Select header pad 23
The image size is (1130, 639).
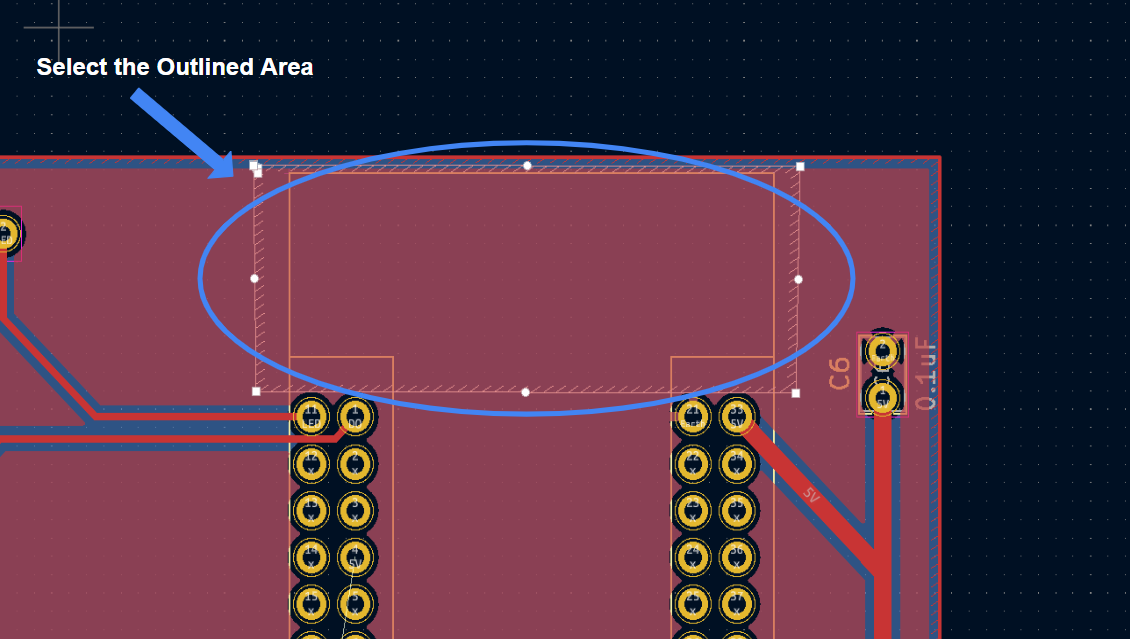point(693,510)
